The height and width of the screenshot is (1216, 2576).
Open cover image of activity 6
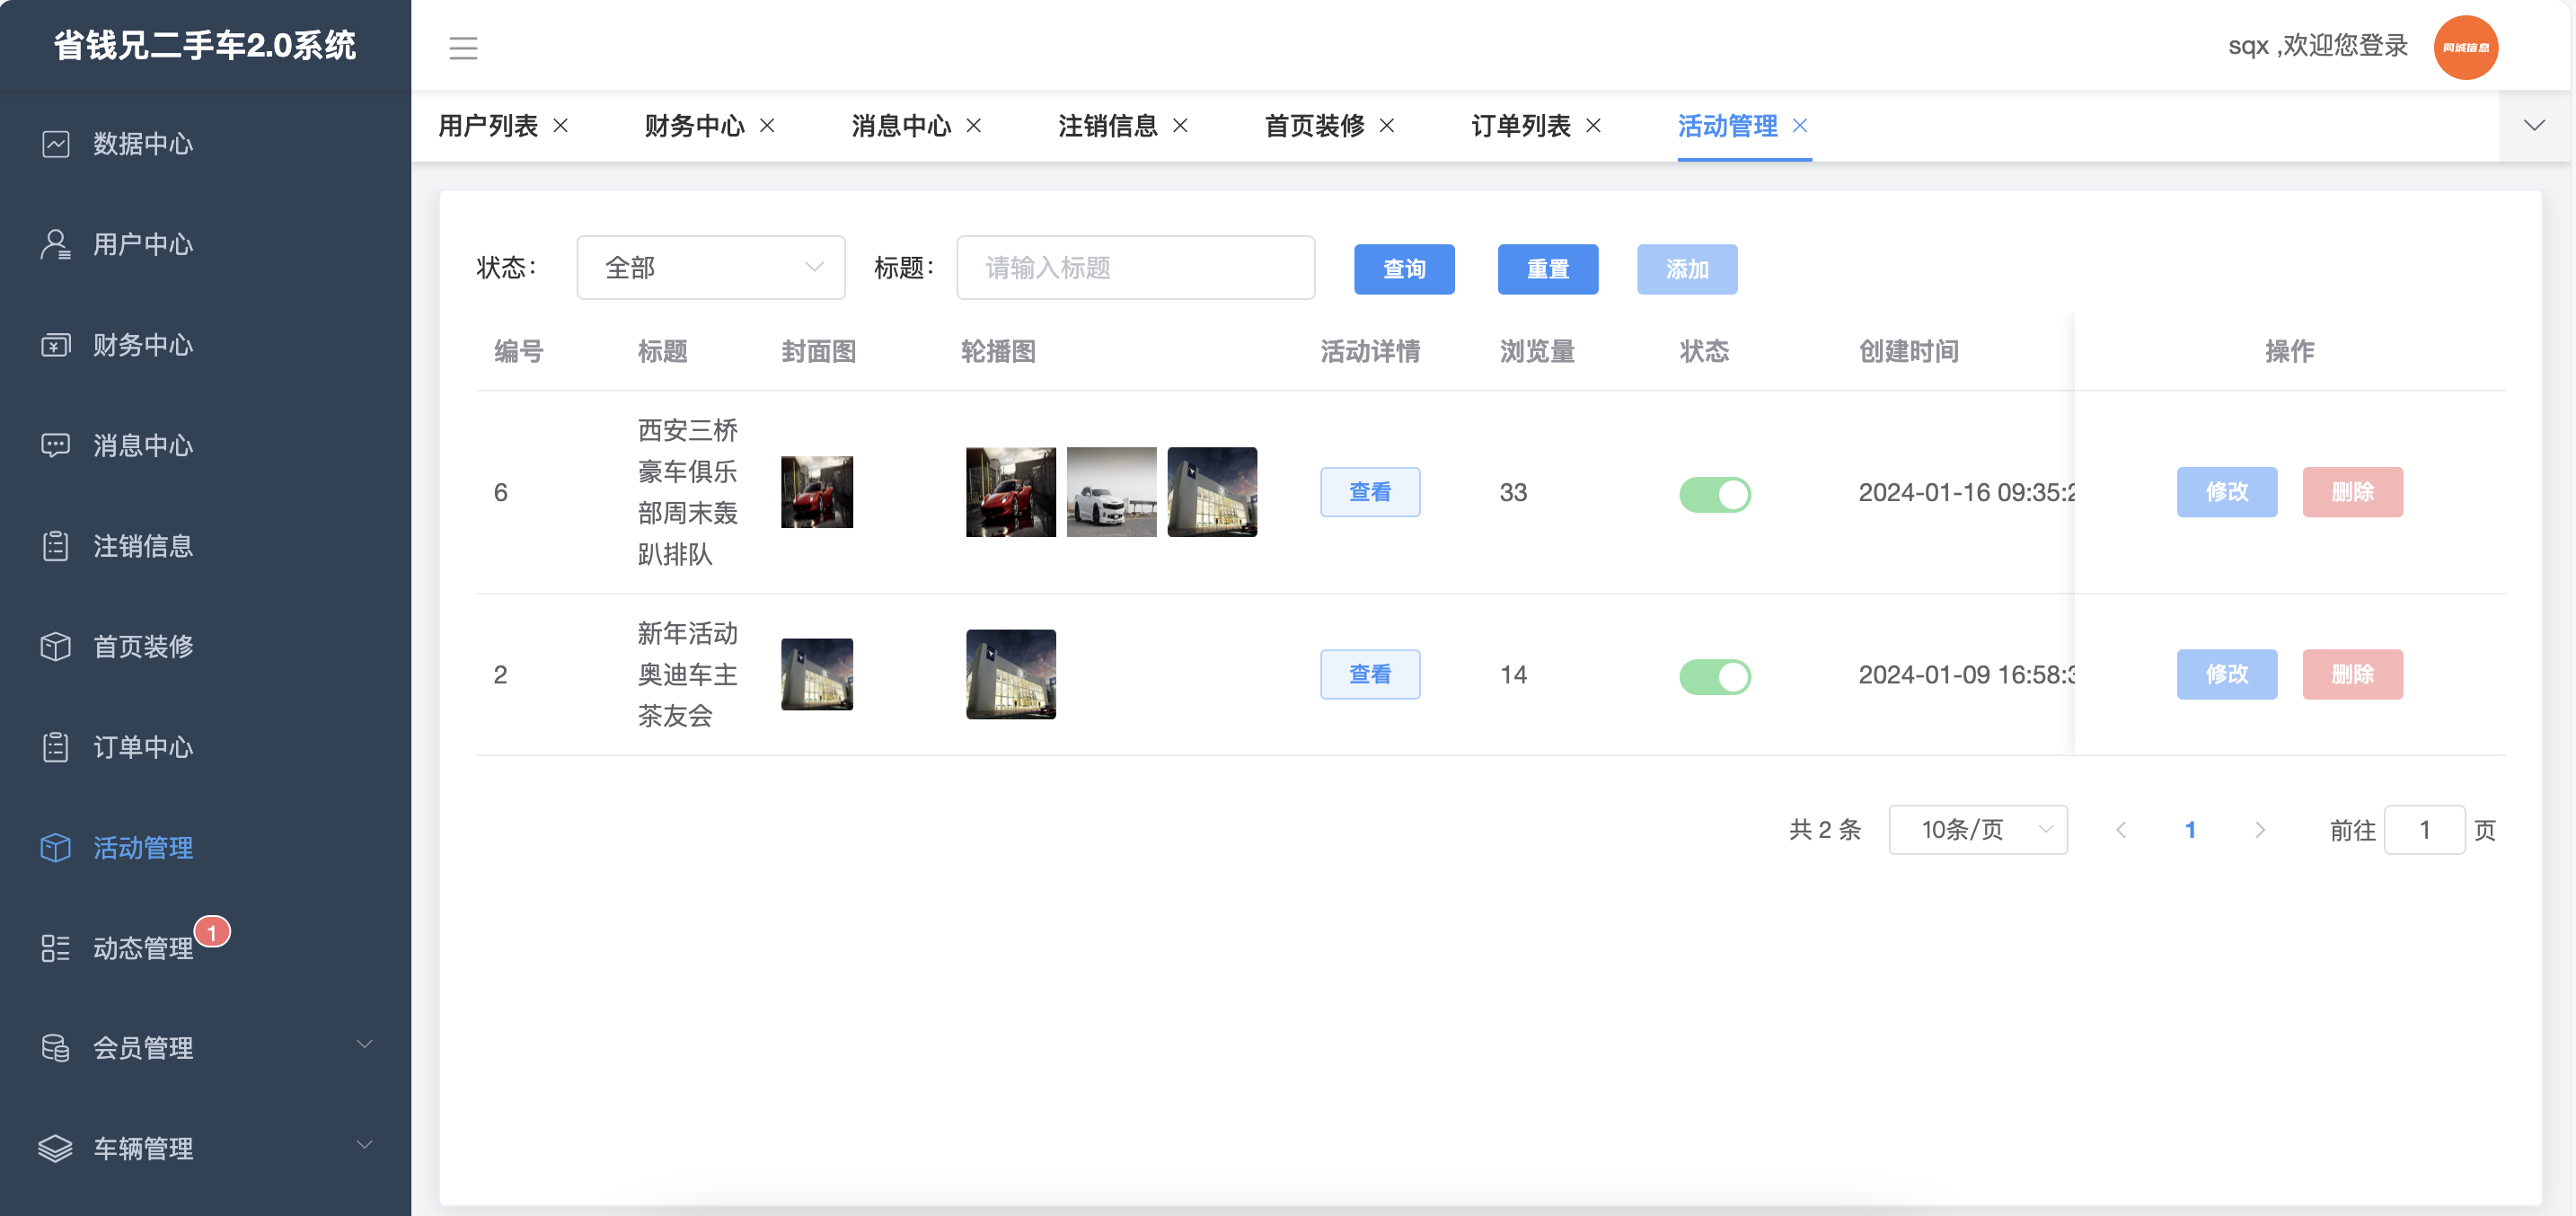(x=817, y=492)
